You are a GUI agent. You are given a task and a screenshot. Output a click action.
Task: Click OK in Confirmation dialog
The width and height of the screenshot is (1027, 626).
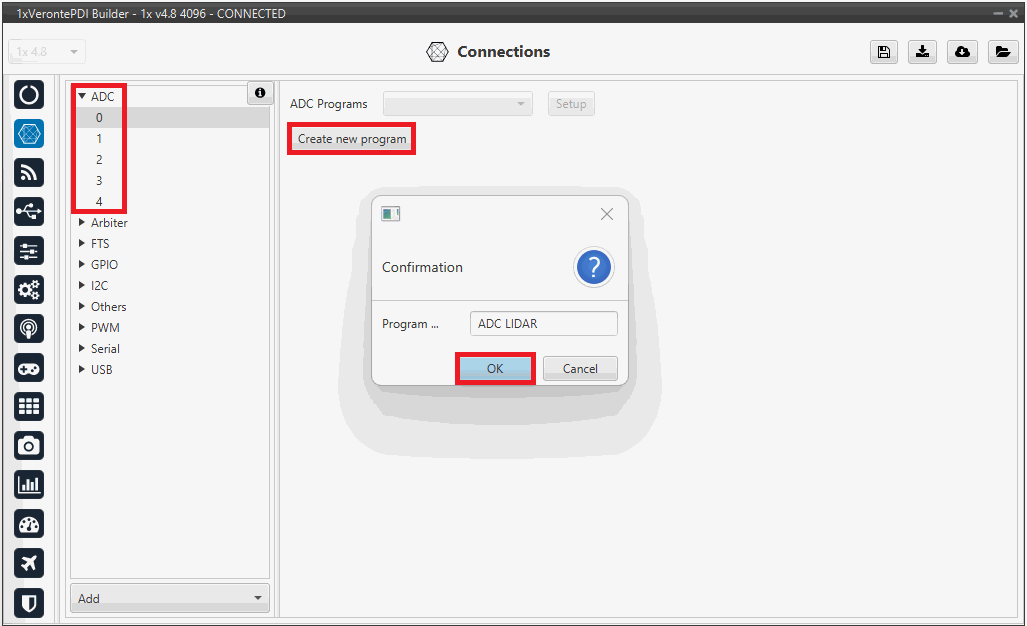495,369
